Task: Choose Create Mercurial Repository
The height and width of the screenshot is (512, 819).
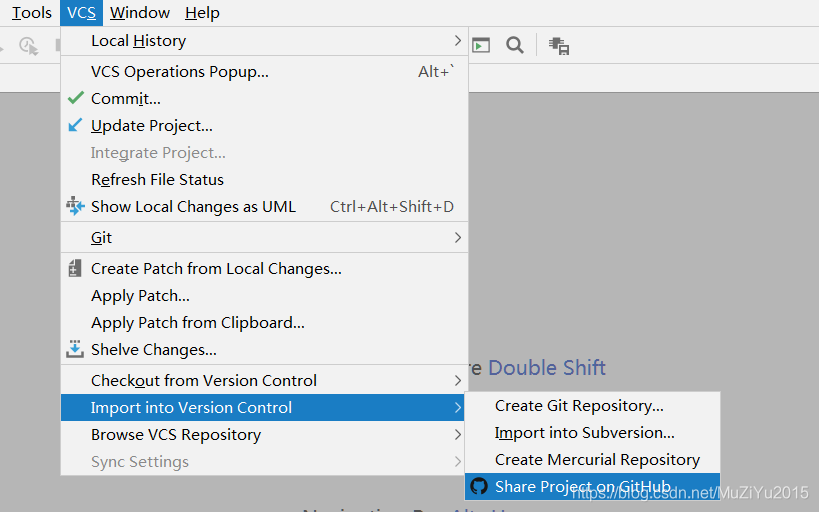Action: pos(592,460)
